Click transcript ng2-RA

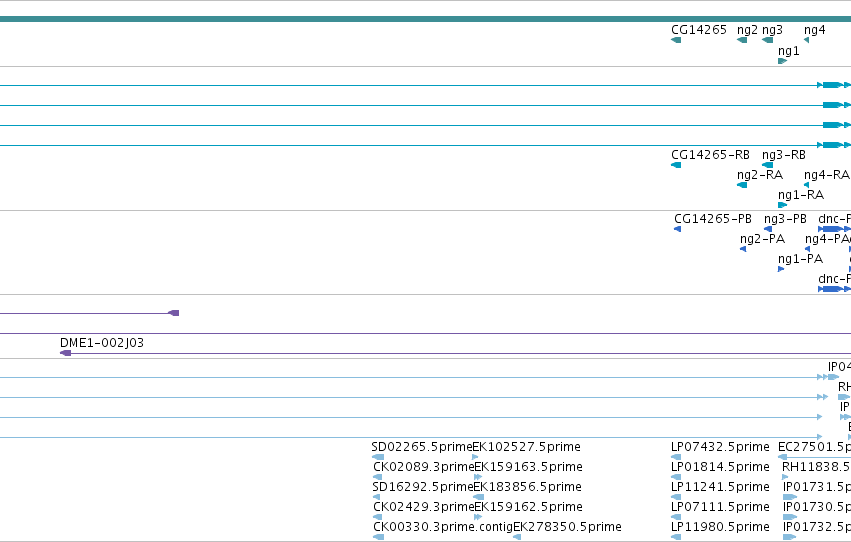click(x=760, y=175)
